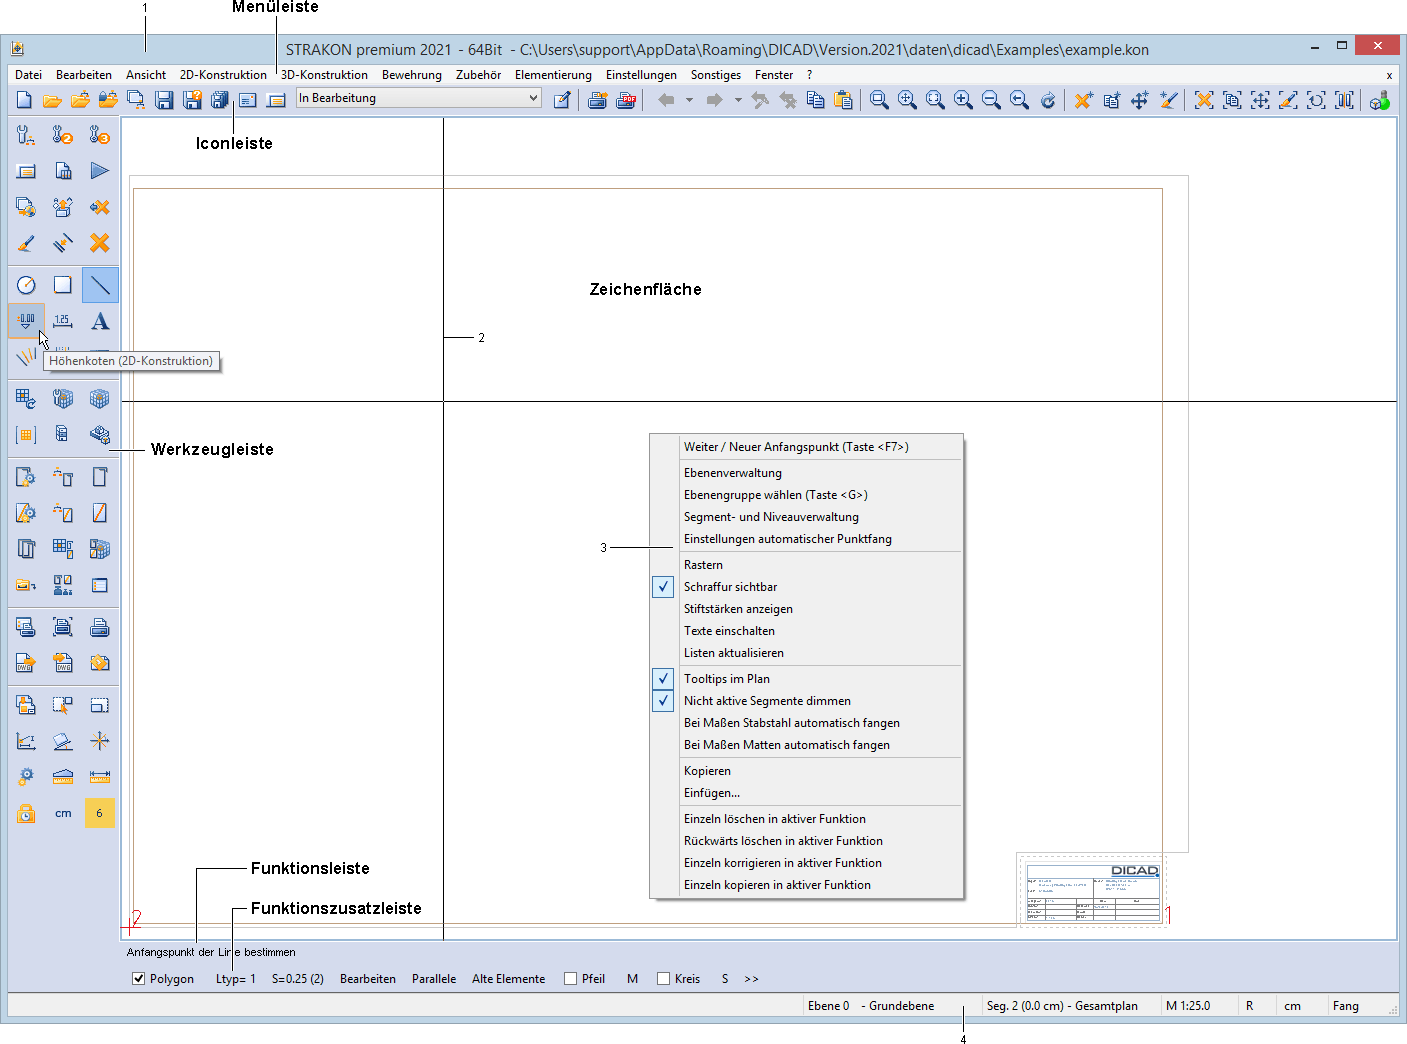Image resolution: width=1407 pixels, height=1044 pixels.
Task: Click the Parallele function button
Action: click(434, 979)
